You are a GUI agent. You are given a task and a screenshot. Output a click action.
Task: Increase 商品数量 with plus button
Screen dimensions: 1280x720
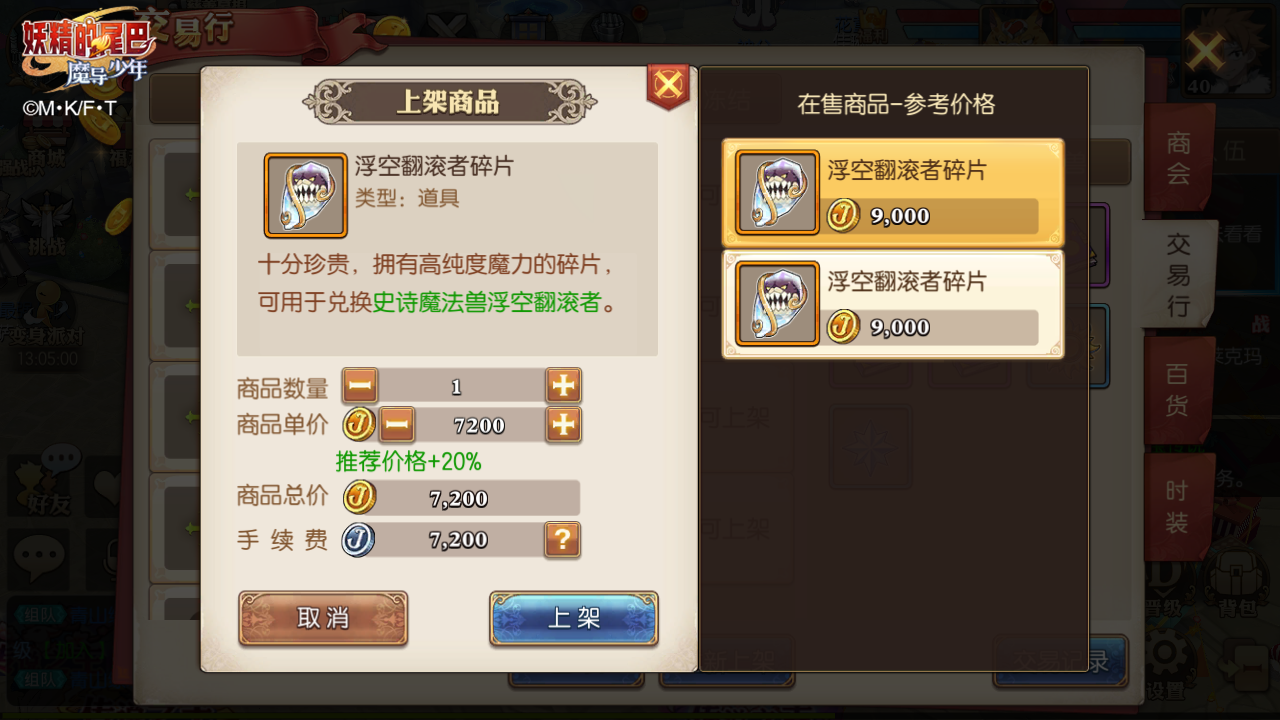pos(564,386)
